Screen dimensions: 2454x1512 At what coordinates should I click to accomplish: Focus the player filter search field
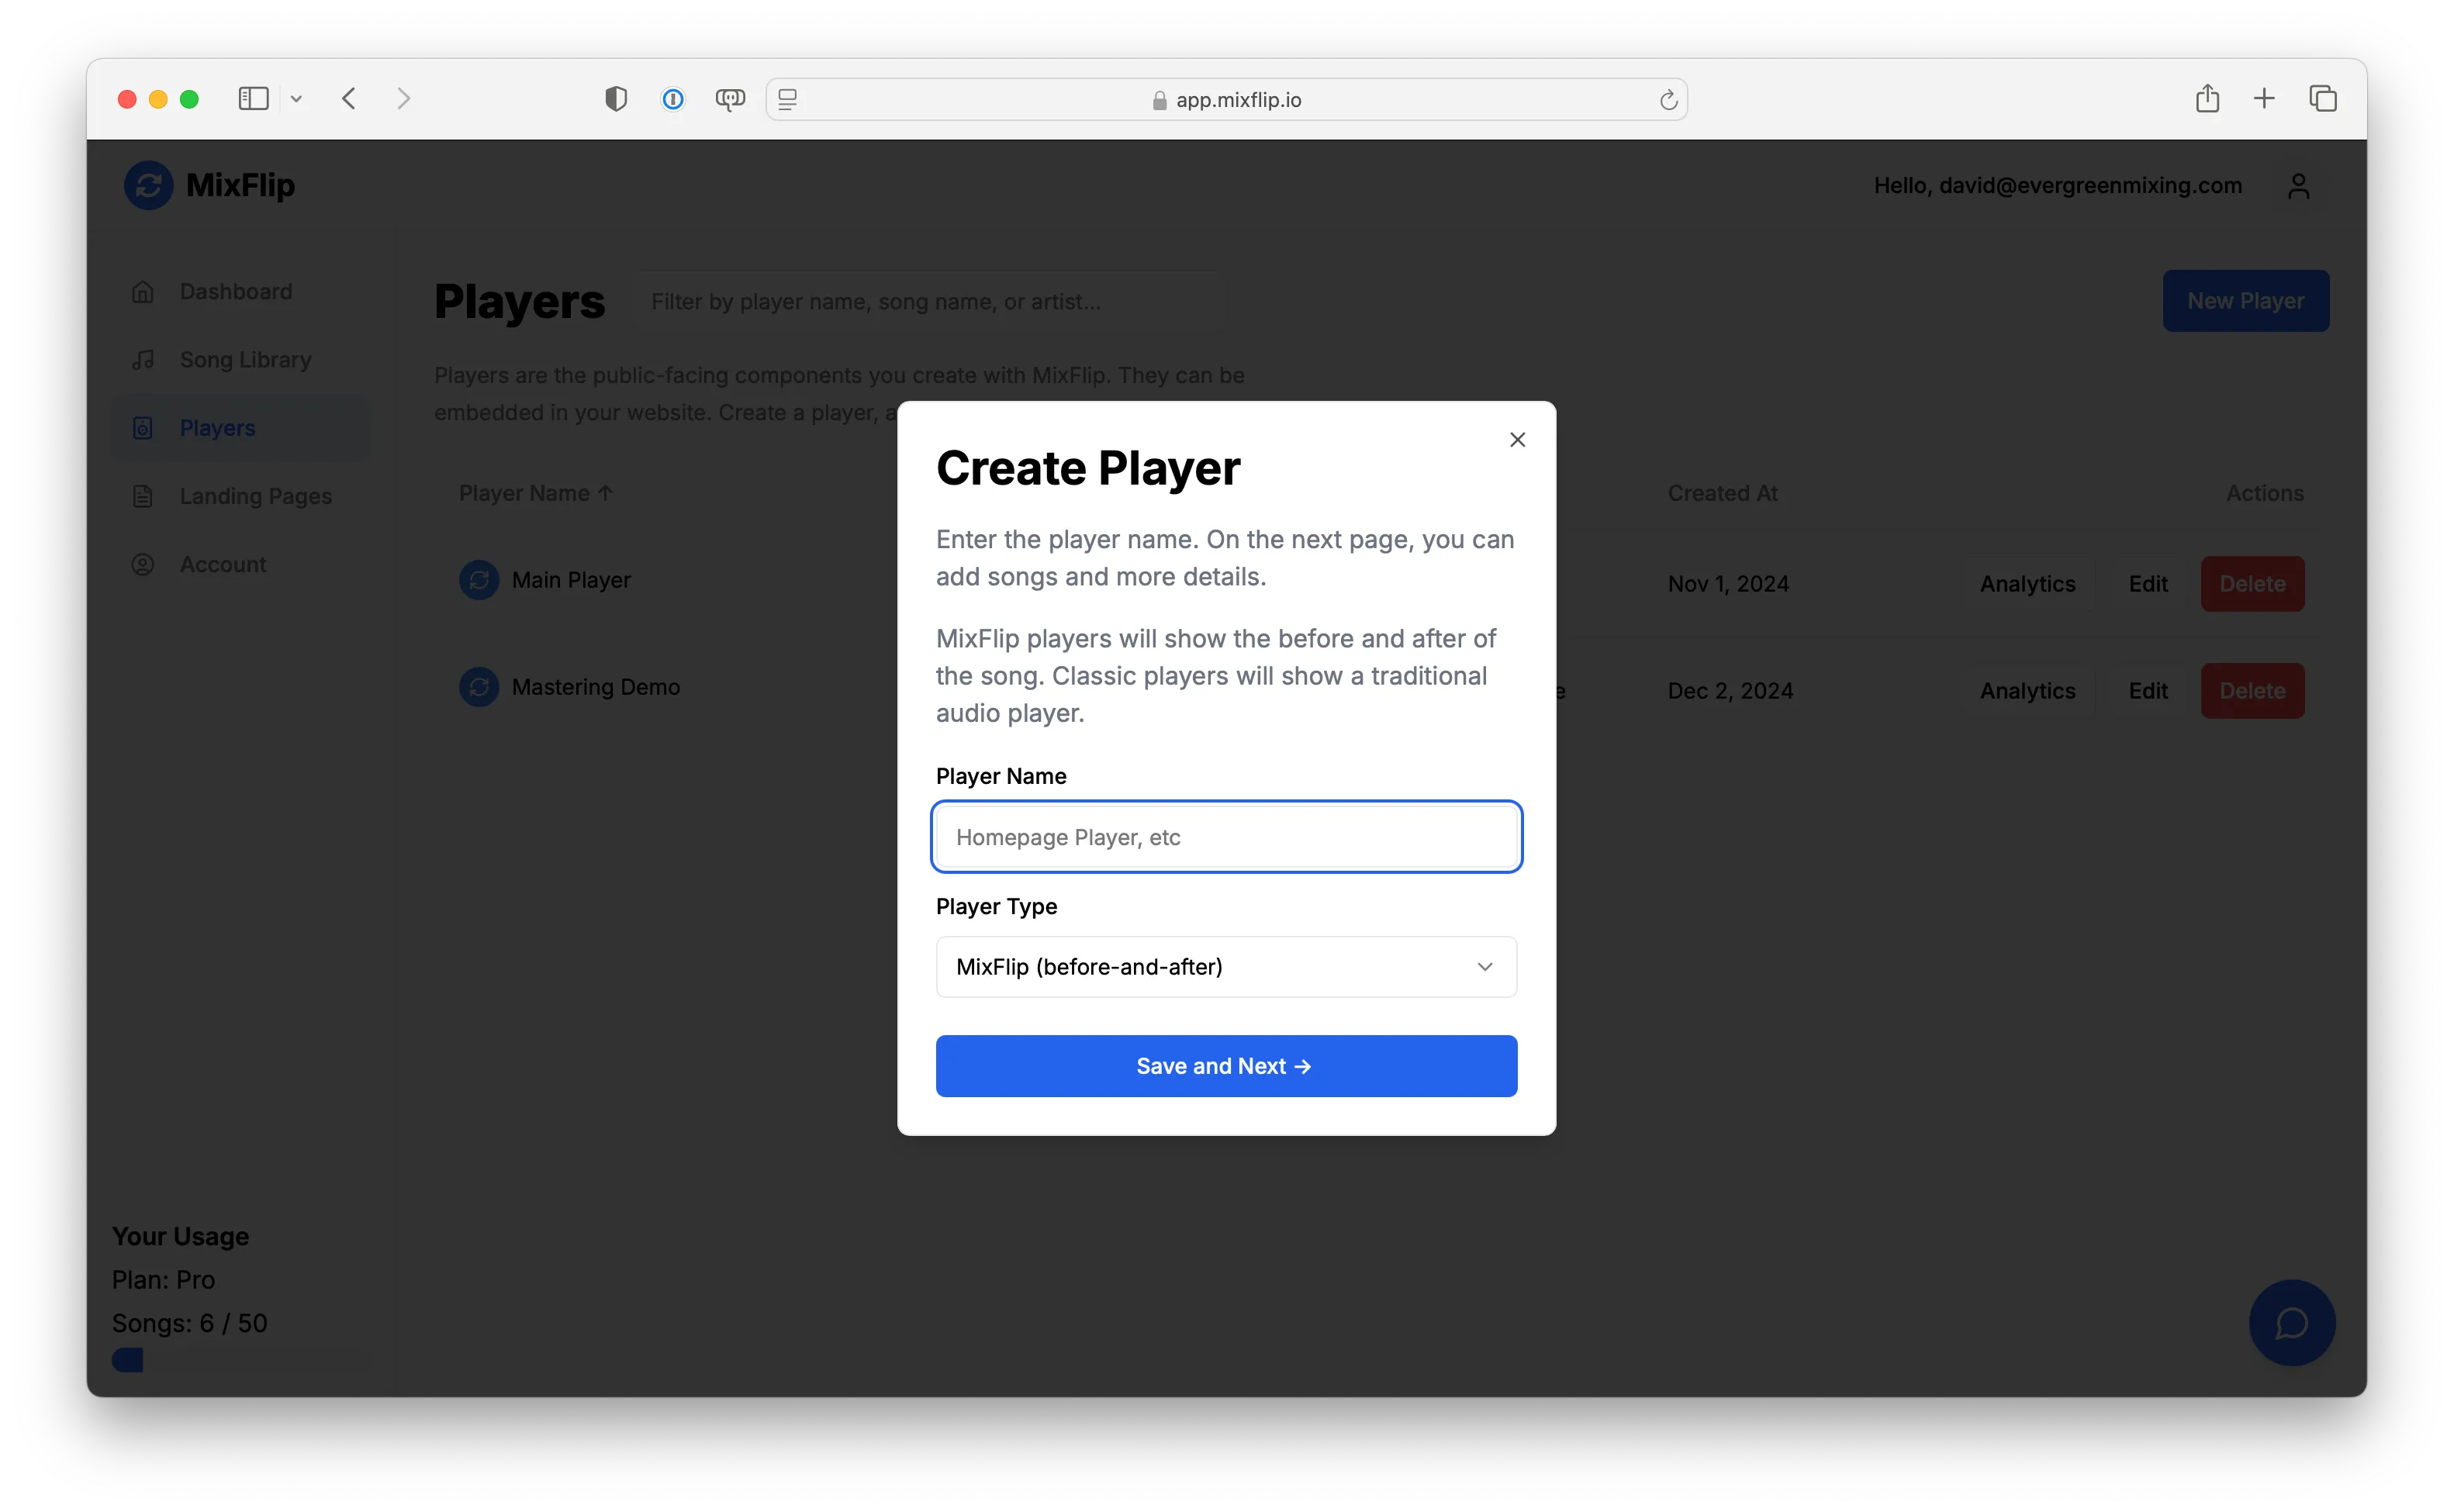click(x=928, y=302)
